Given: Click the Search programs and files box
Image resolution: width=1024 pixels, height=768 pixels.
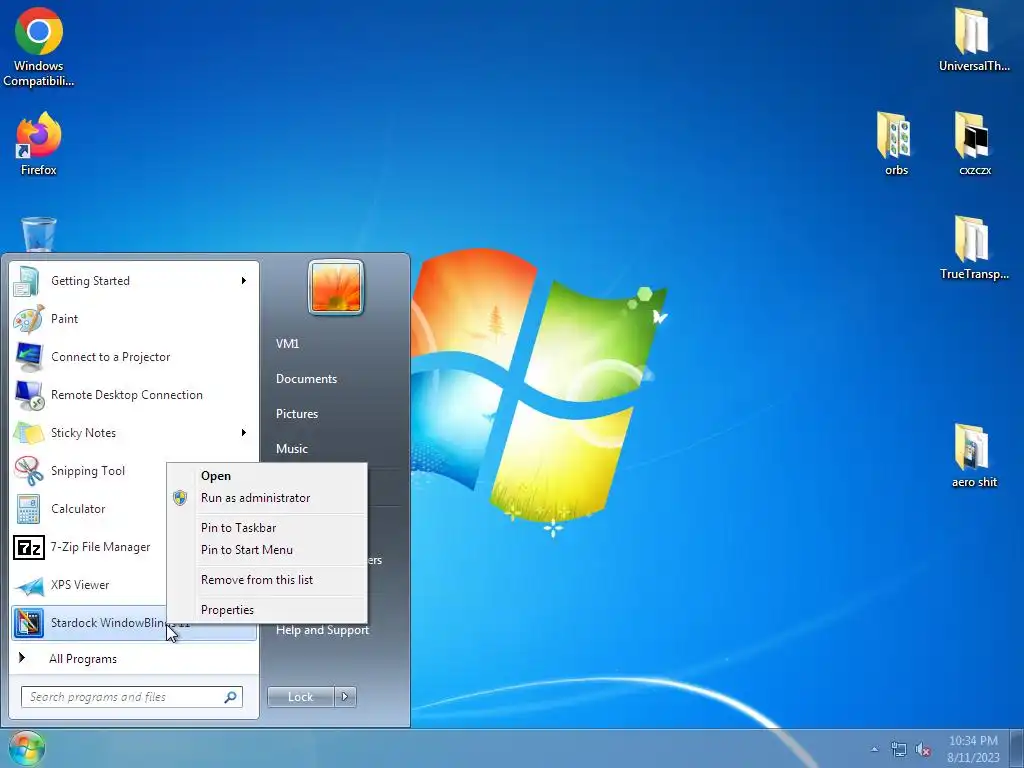Looking at the screenshot, I should (x=131, y=697).
